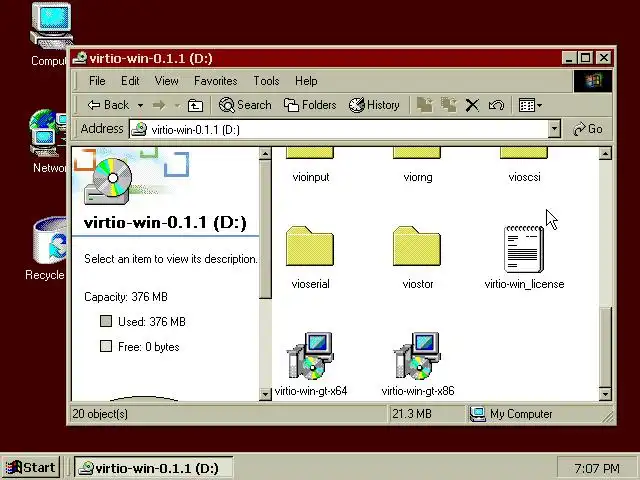Click the 20 object(s) status text

100,414
